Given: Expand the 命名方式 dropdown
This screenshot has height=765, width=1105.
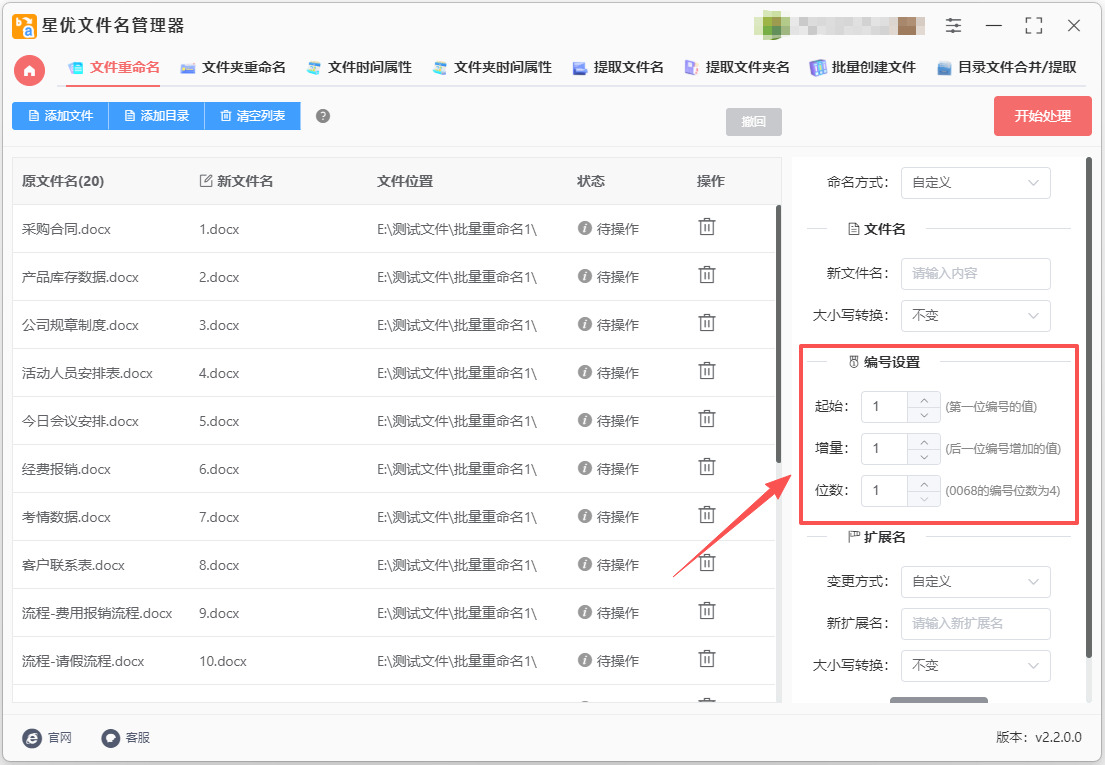Looking at the screenshot, I should pos(975,183).
